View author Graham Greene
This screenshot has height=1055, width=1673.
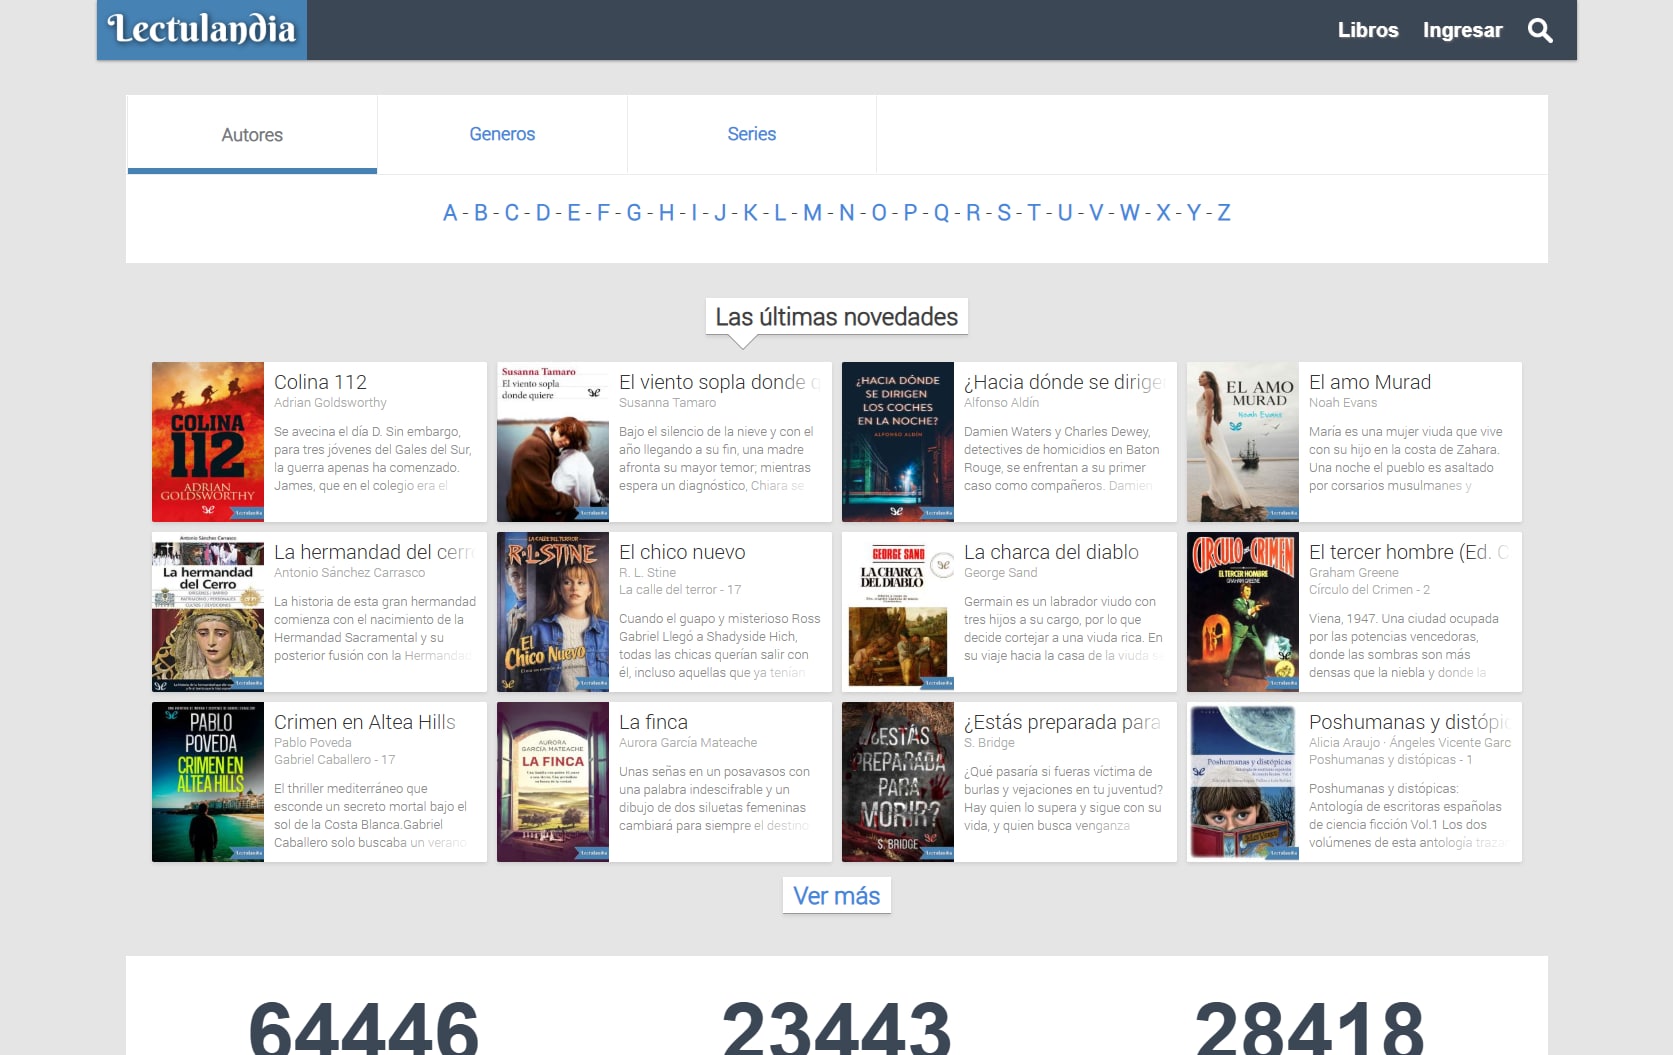1354,572
